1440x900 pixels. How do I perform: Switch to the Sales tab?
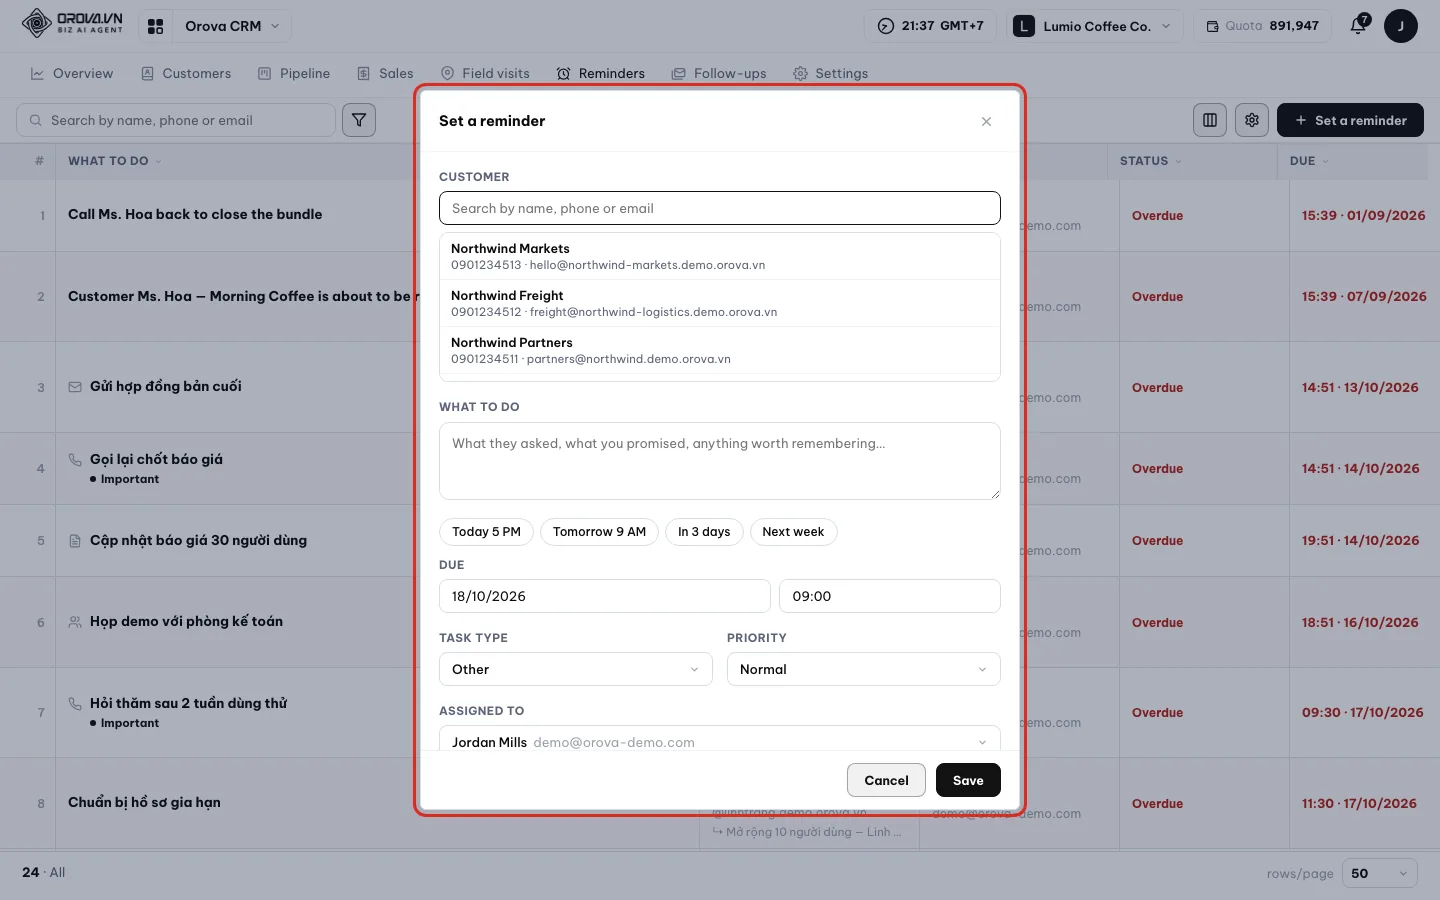click(385, 73)
